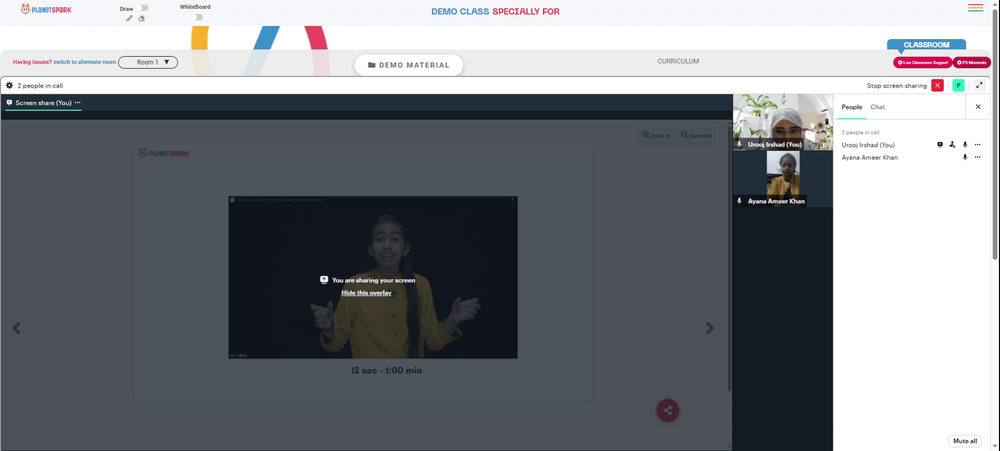1000x451 pixels.
Task: Click the green P participant button
Action: pyautogui.click(x=958, y=85)
